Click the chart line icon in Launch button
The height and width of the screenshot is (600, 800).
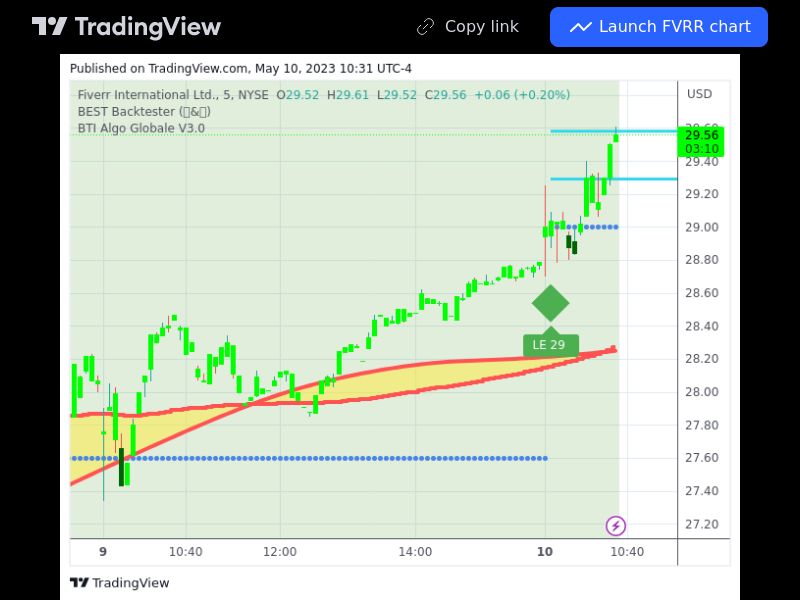pyautogui.click(x=580, y=27)
